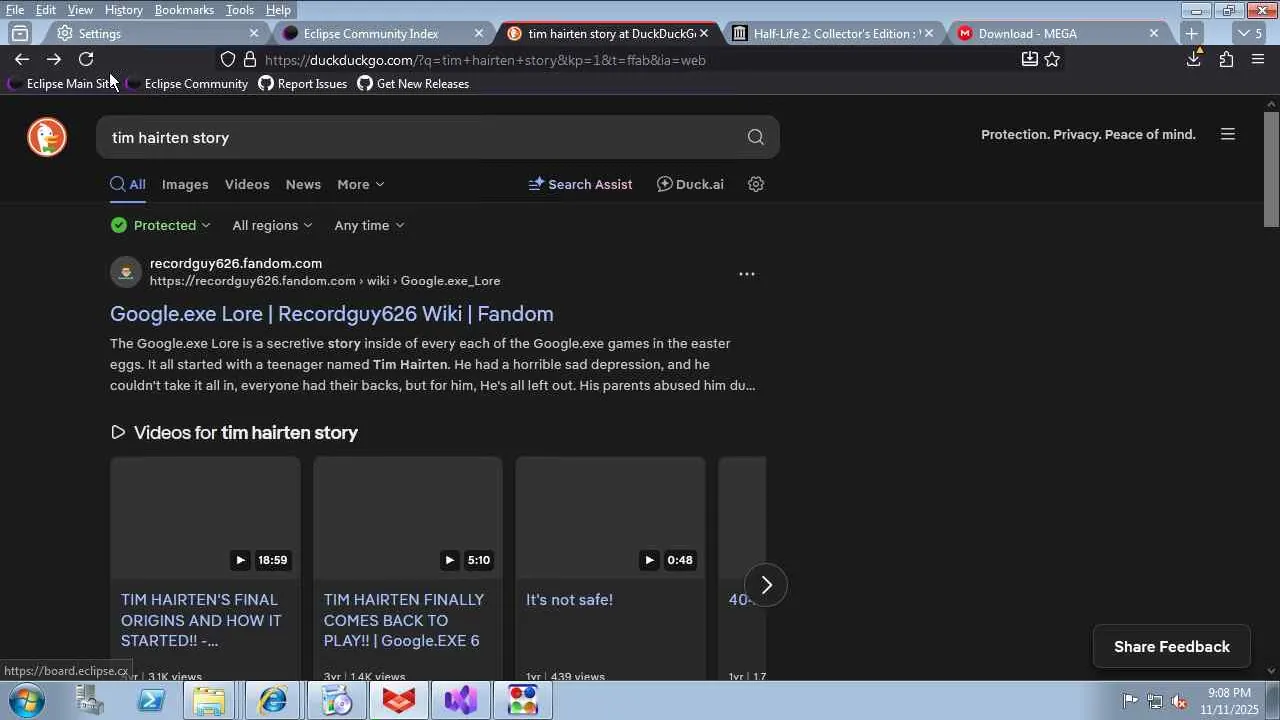The image size is (1280, 720).
Task: Open the Google.exe Lore Fandom result
Action: pyautogui.click(x=332, y=314)
